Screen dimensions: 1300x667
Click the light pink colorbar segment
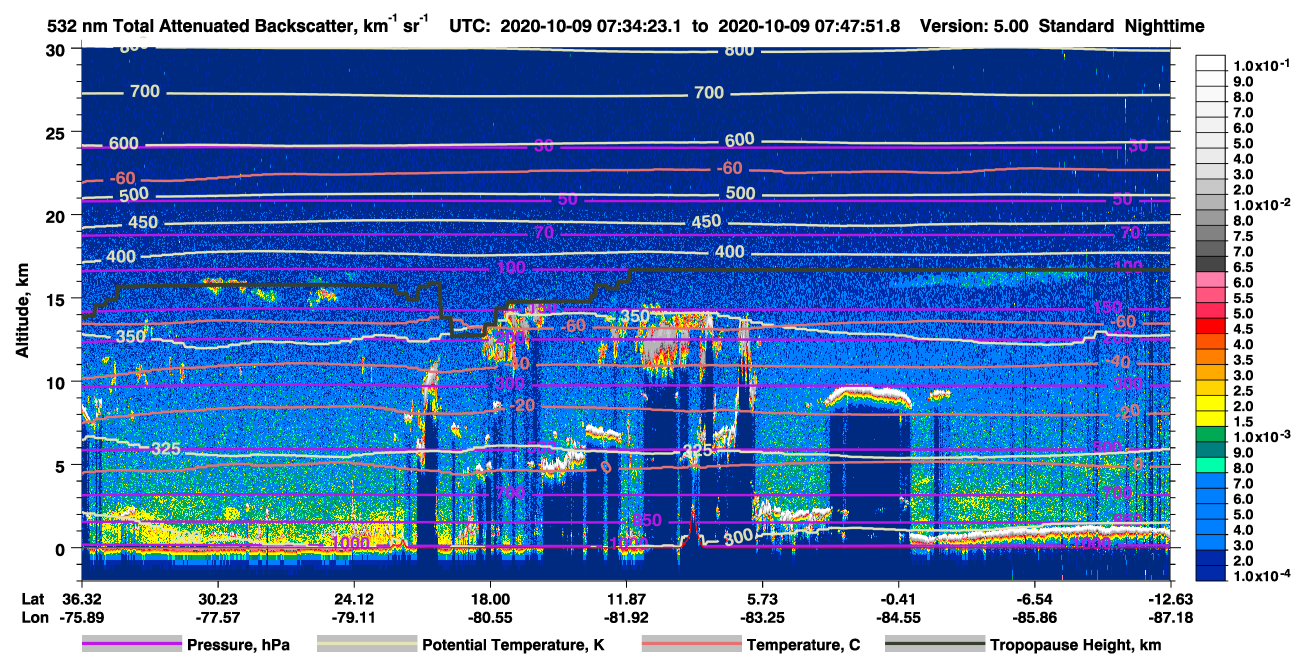tap(1213, 278)
